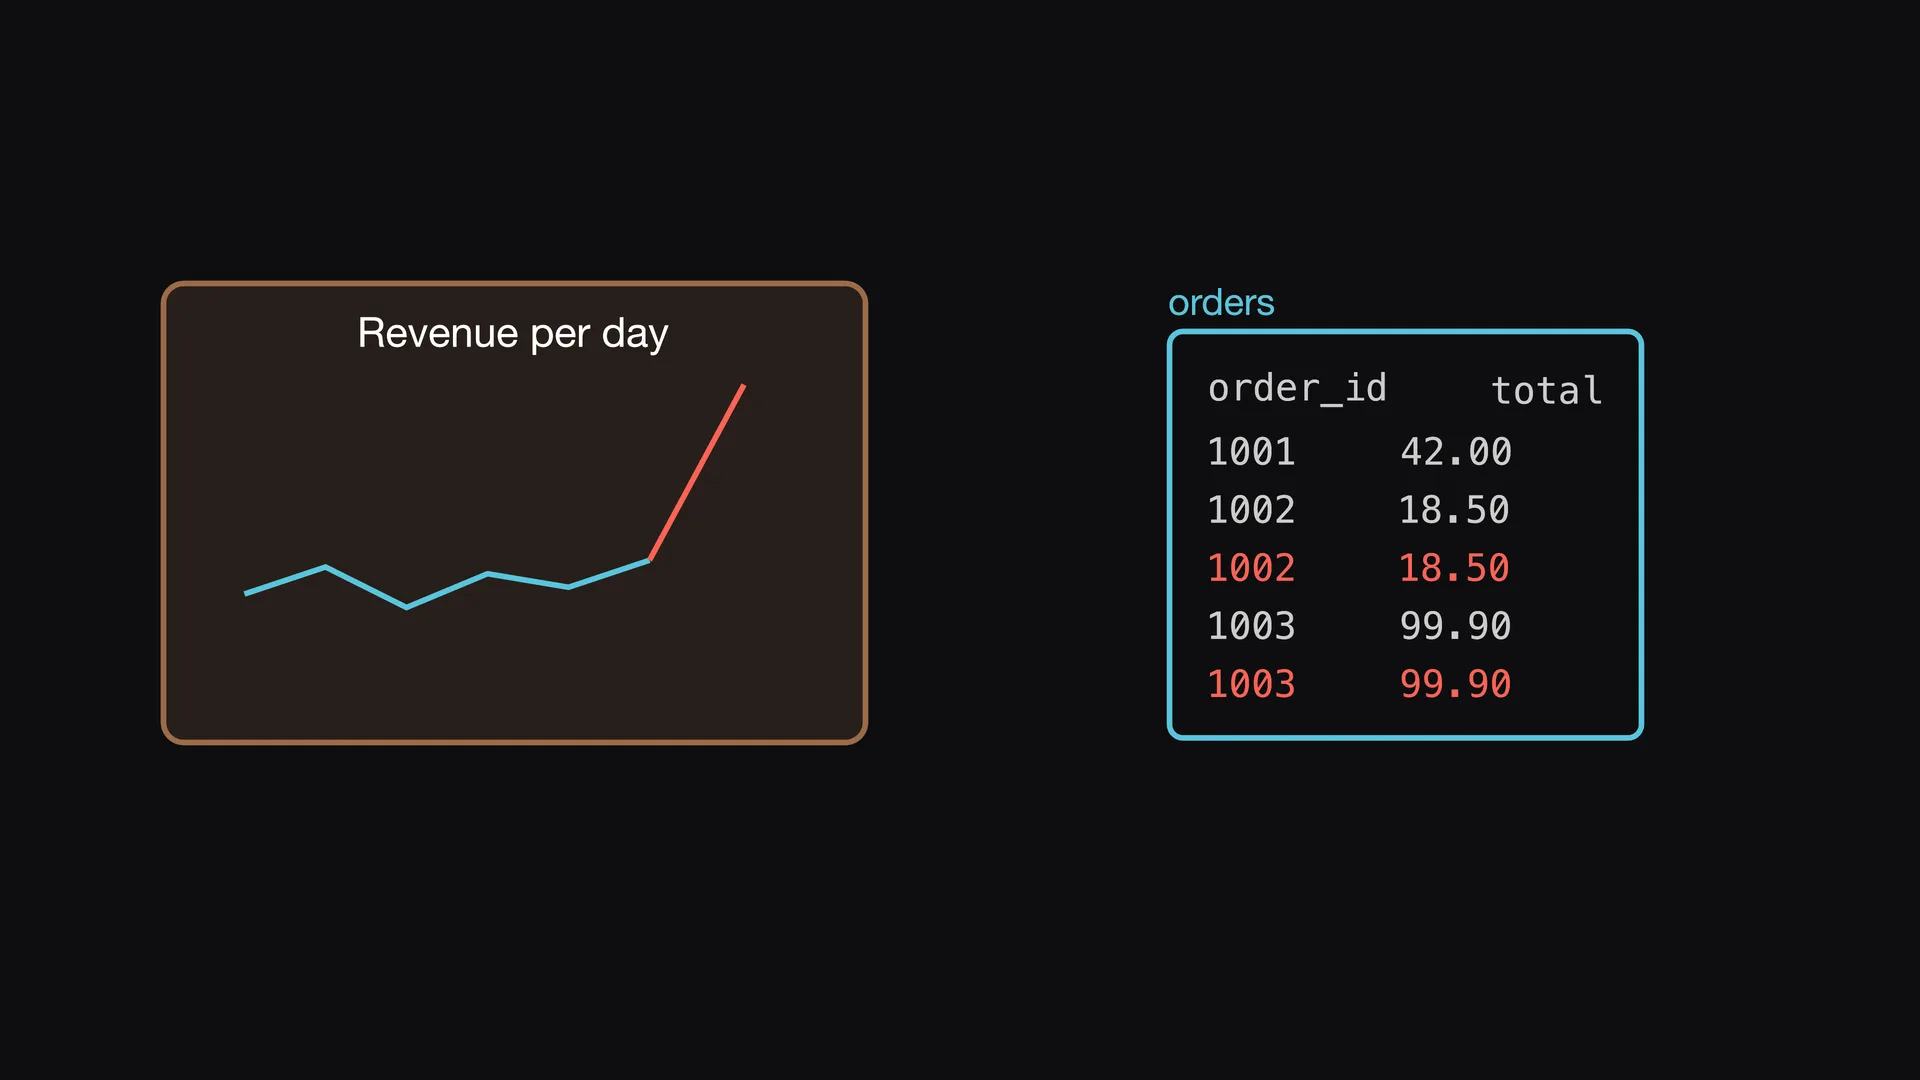Image resolution: width=1920 pixels, height=1080 pixels.
Task: Click the red spike line segment in chart
Action: pos(697,472)
